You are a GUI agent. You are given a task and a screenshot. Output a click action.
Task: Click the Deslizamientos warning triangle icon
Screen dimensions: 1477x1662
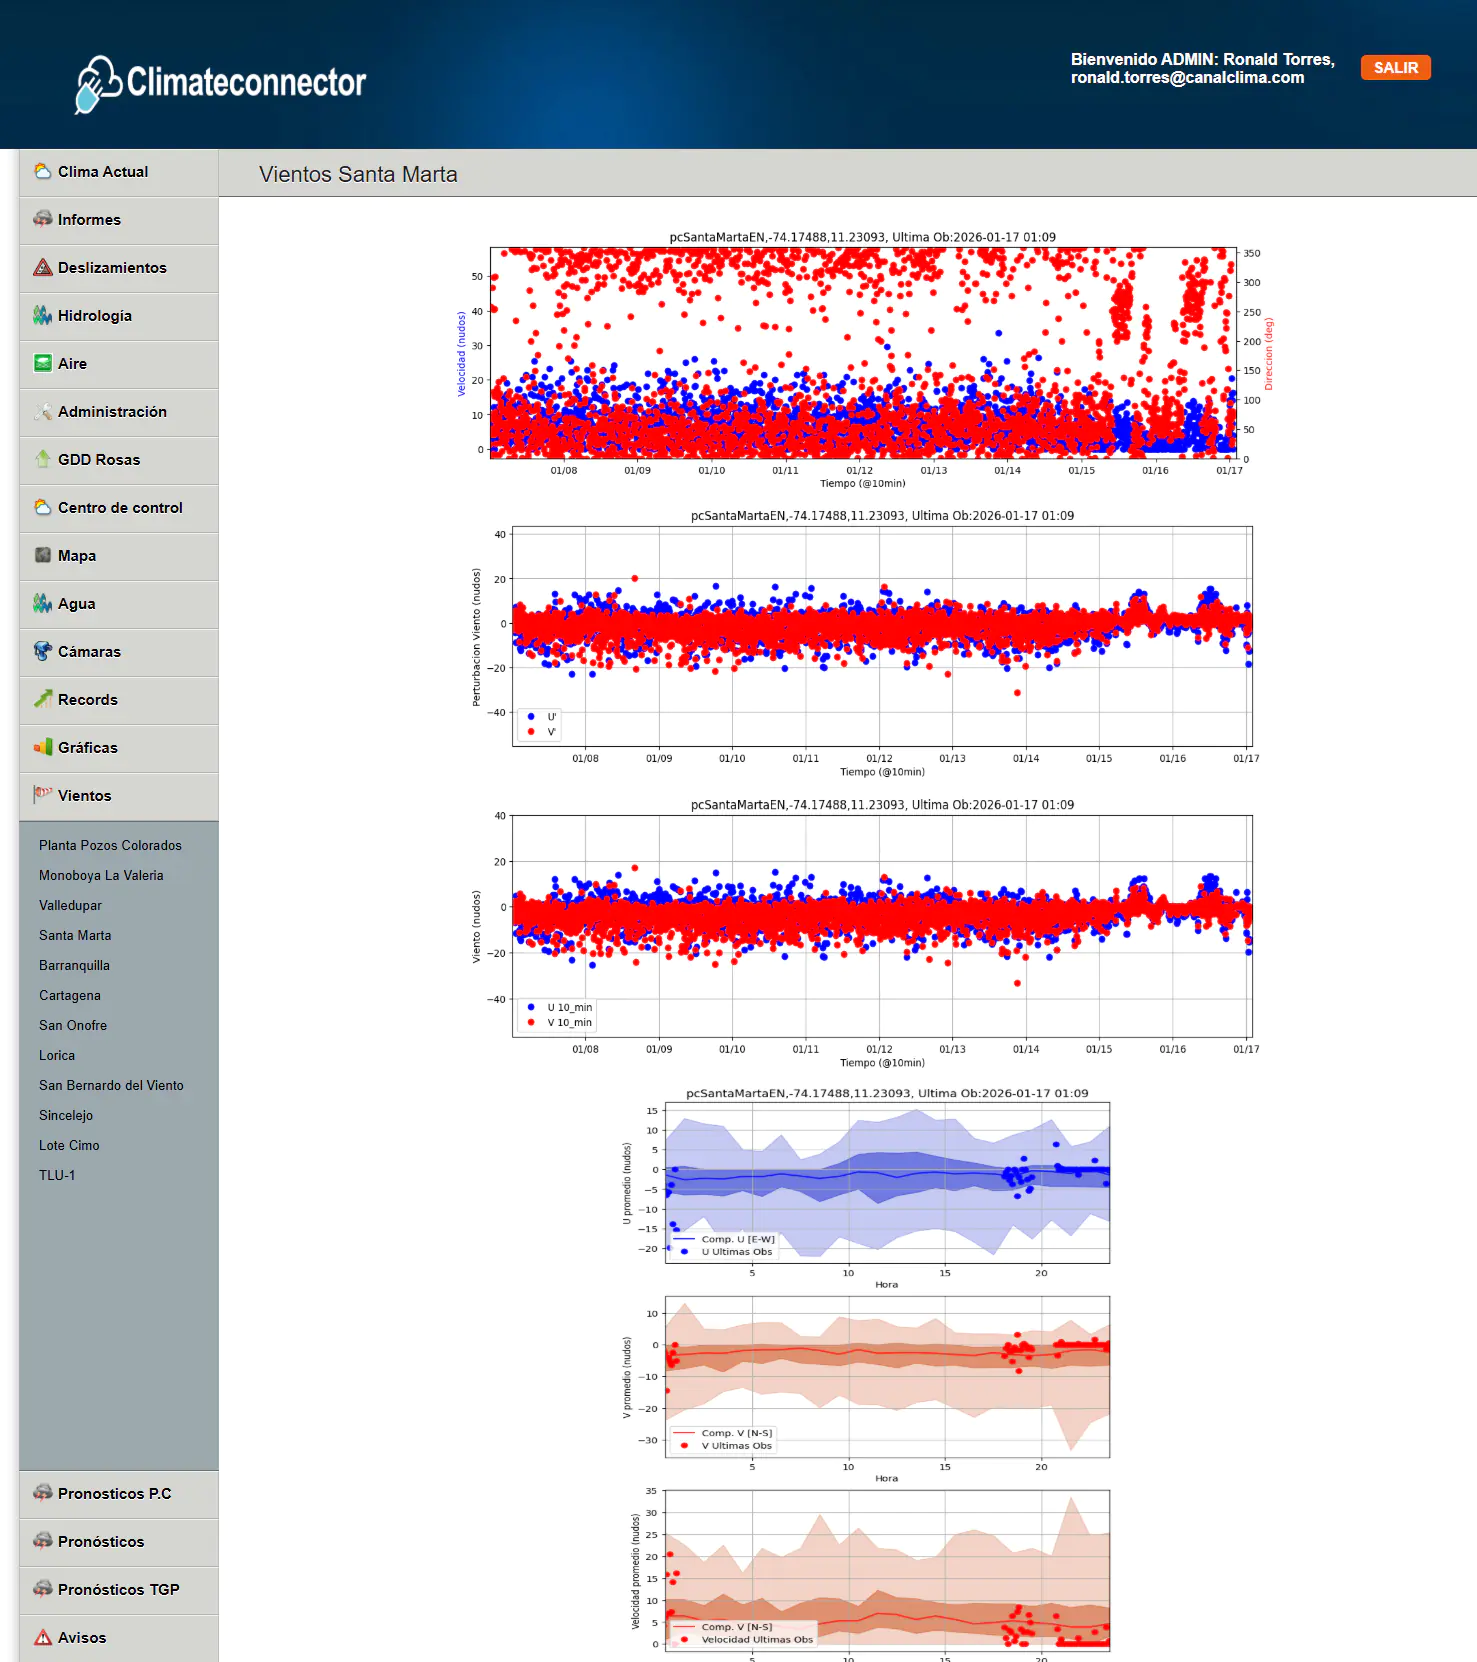coord(42,268)
